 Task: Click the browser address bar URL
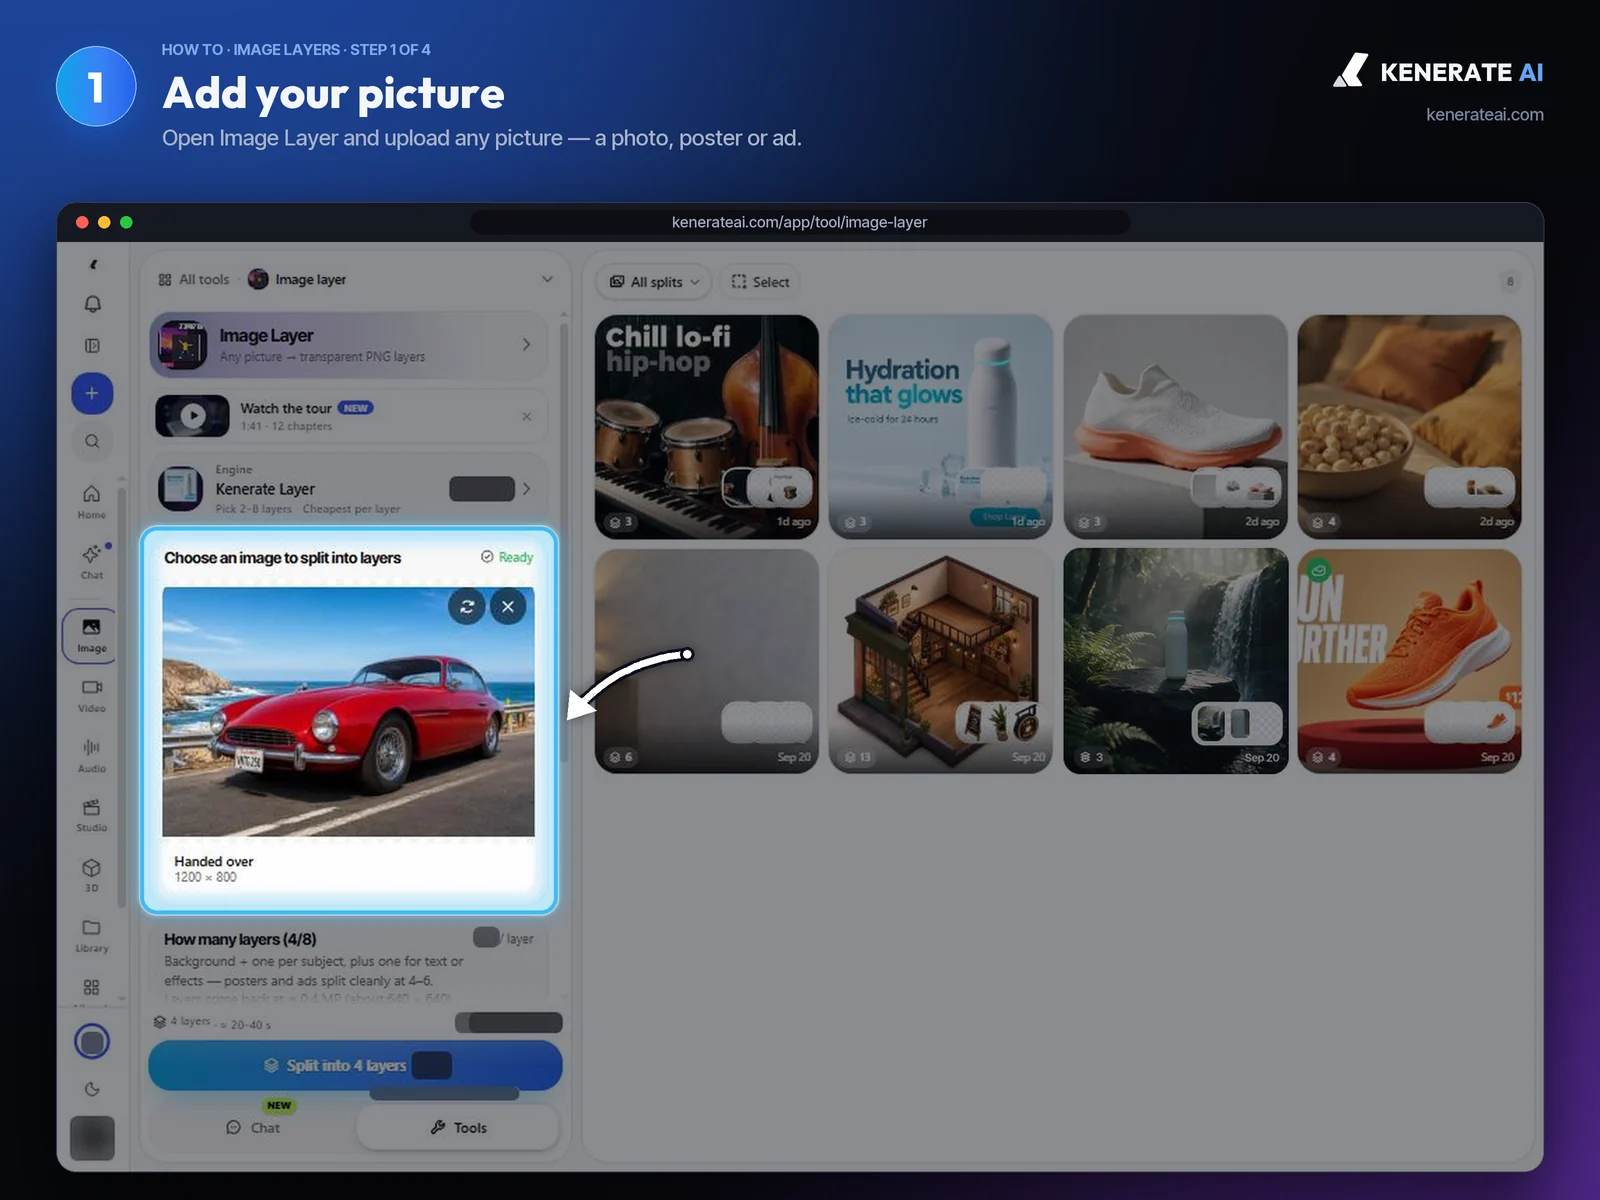coord(800,222)
